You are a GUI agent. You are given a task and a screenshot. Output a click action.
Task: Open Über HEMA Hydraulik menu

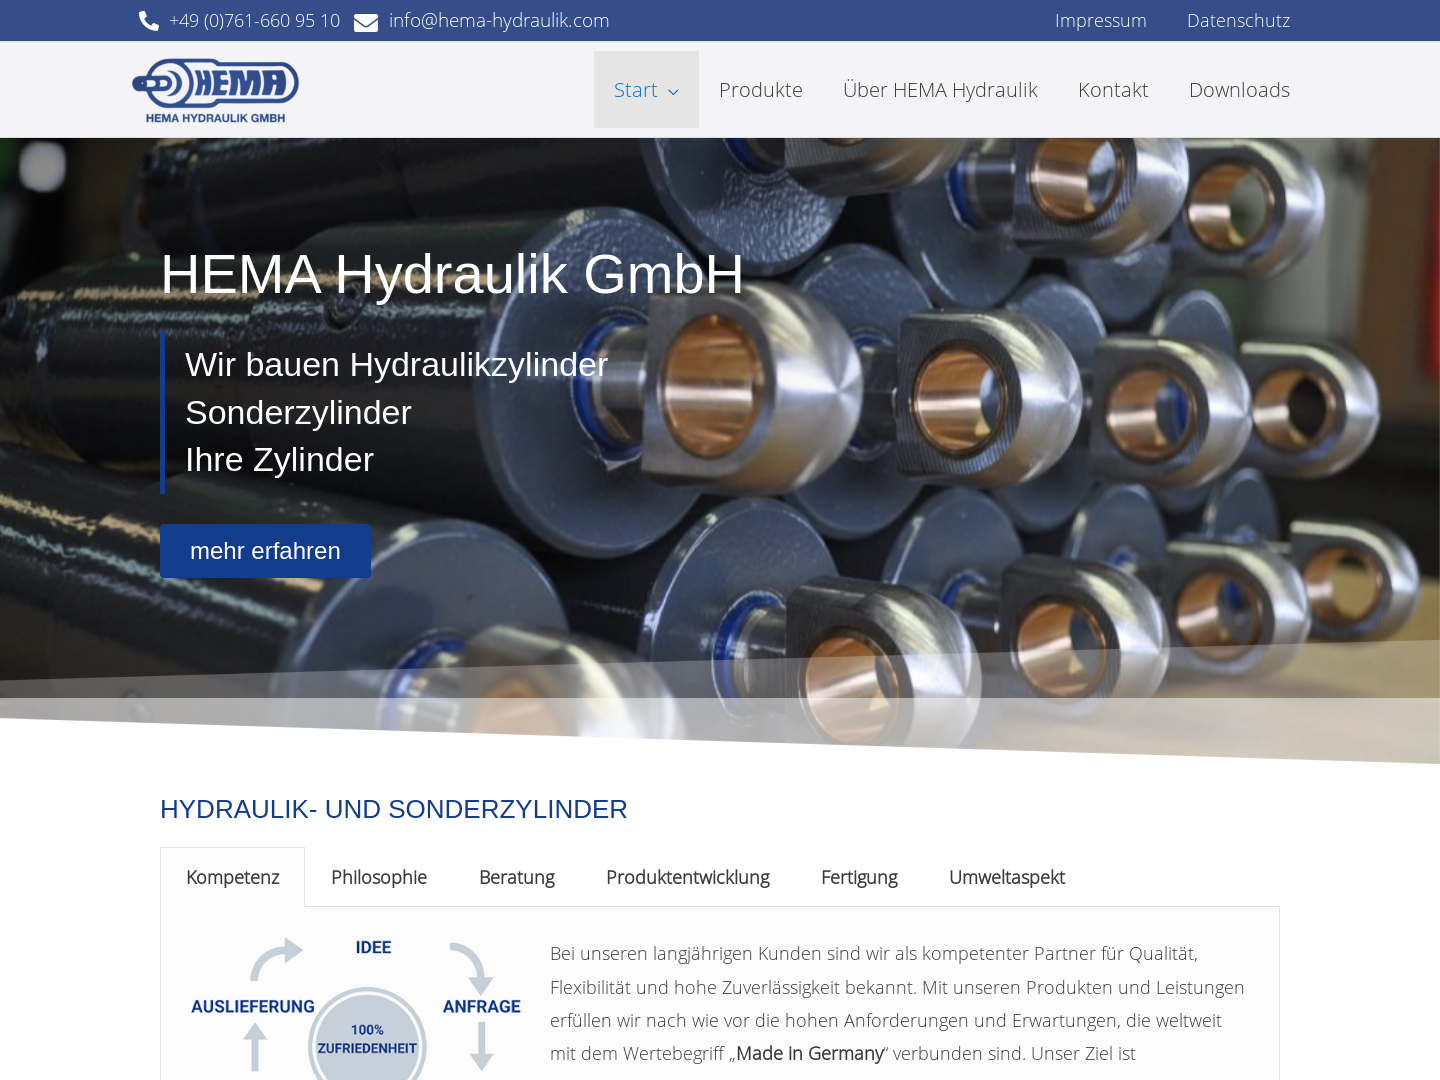point(940,90)
